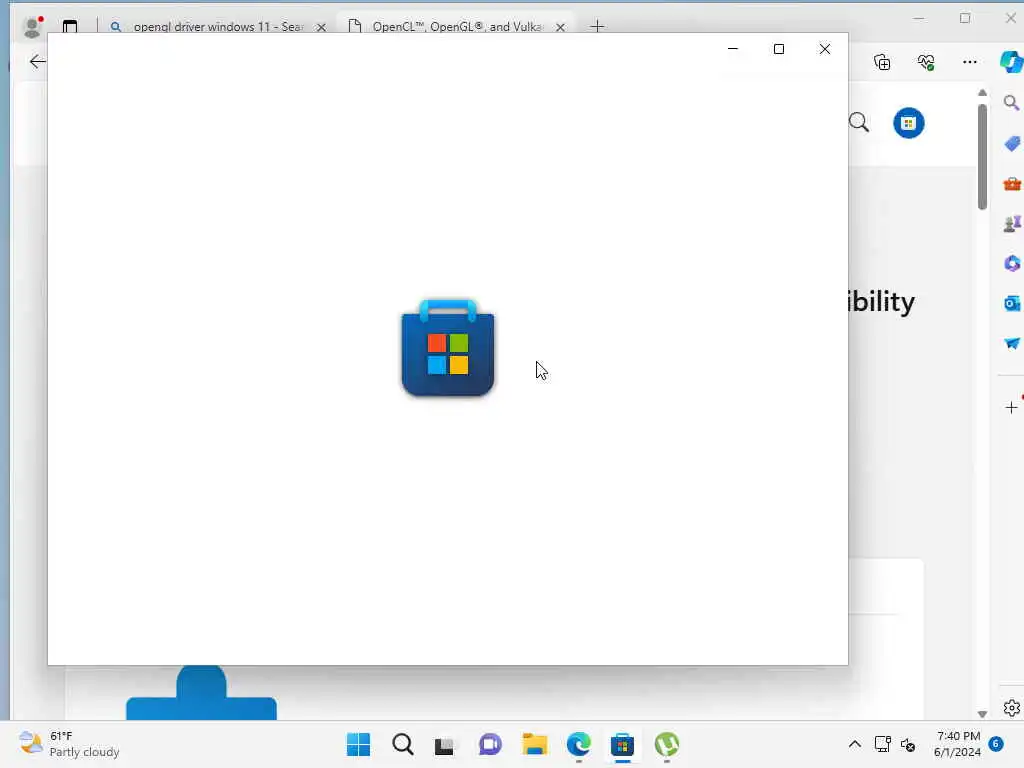
Task: Open Copilot icon in Edge toolbar
Action: click(1012, 62)
